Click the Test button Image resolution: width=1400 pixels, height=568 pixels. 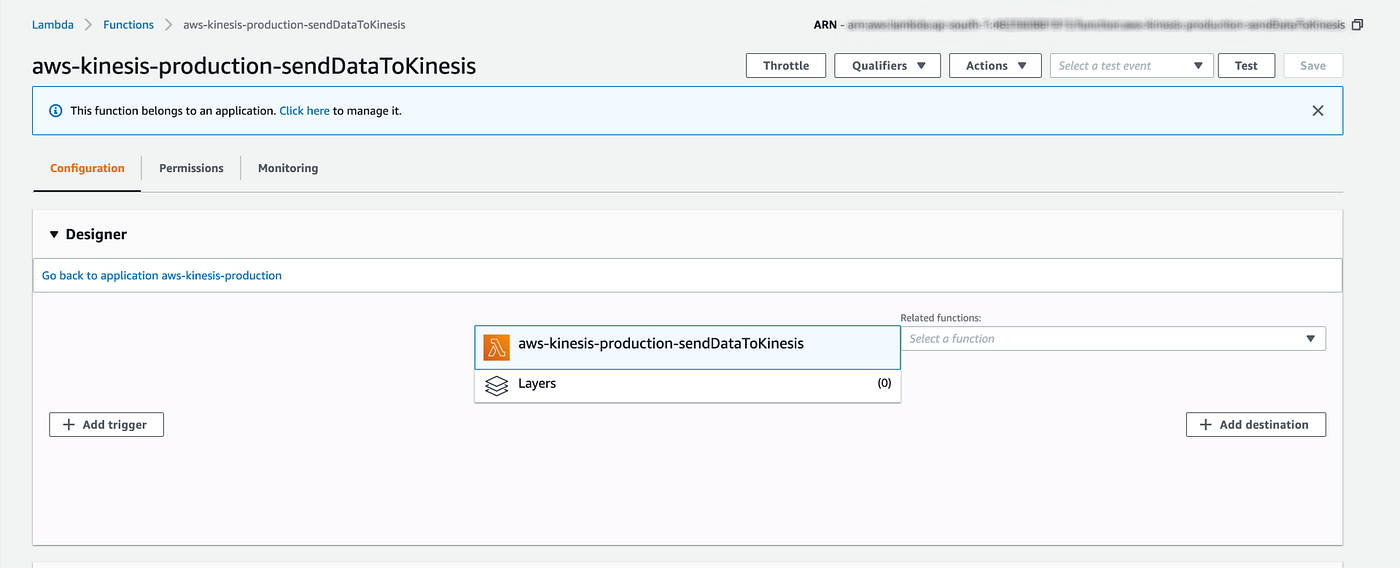(1246, 66)
